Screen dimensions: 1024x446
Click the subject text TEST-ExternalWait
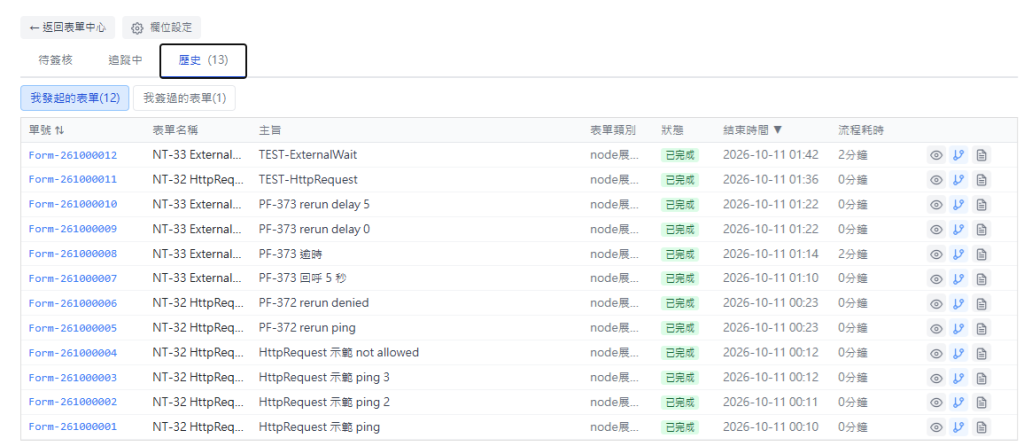pos(308,155)
